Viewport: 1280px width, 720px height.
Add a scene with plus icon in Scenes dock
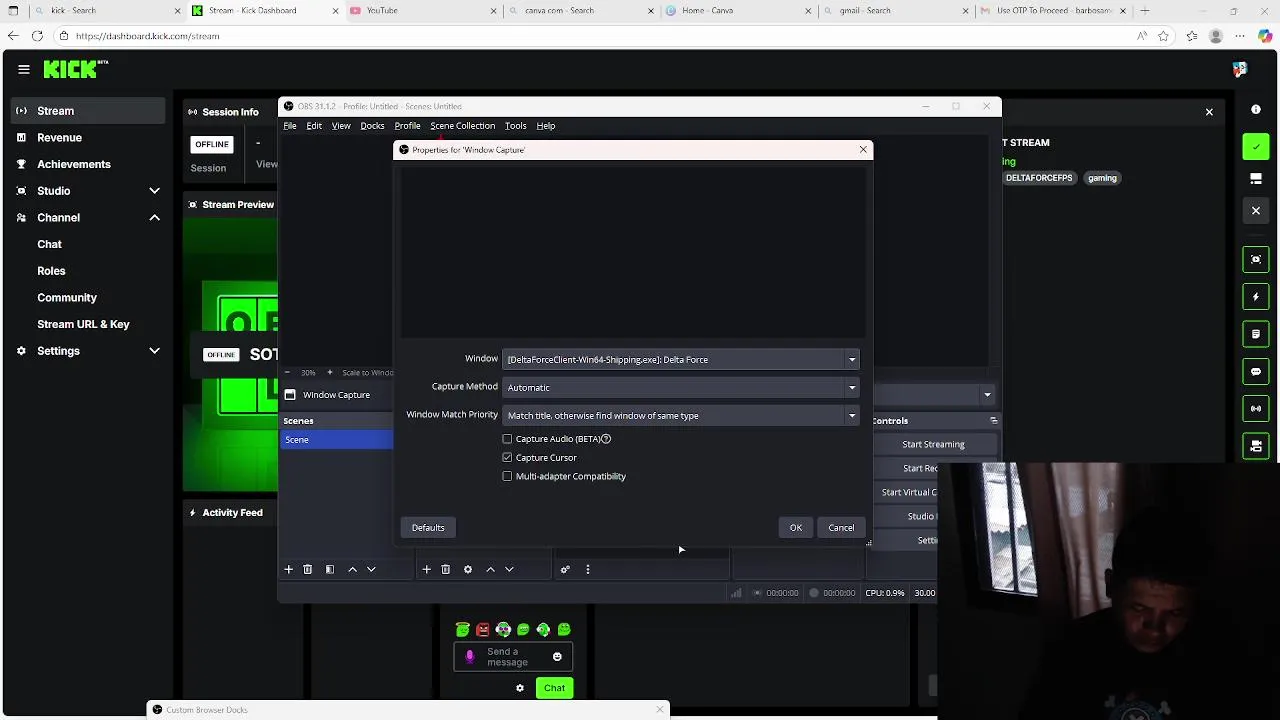tap(288, 569)
